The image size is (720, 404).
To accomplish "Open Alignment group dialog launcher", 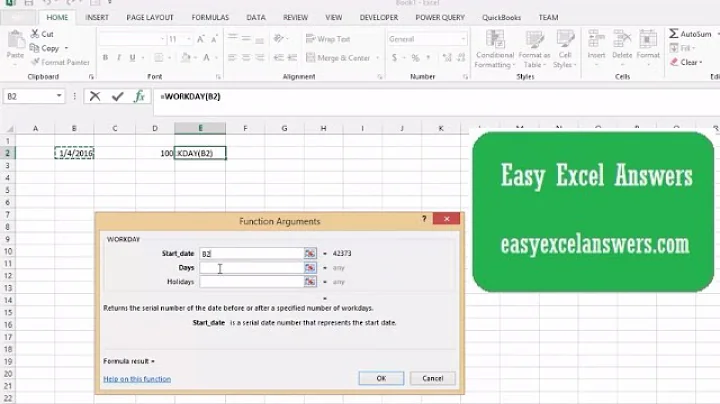I will [380, 77].
